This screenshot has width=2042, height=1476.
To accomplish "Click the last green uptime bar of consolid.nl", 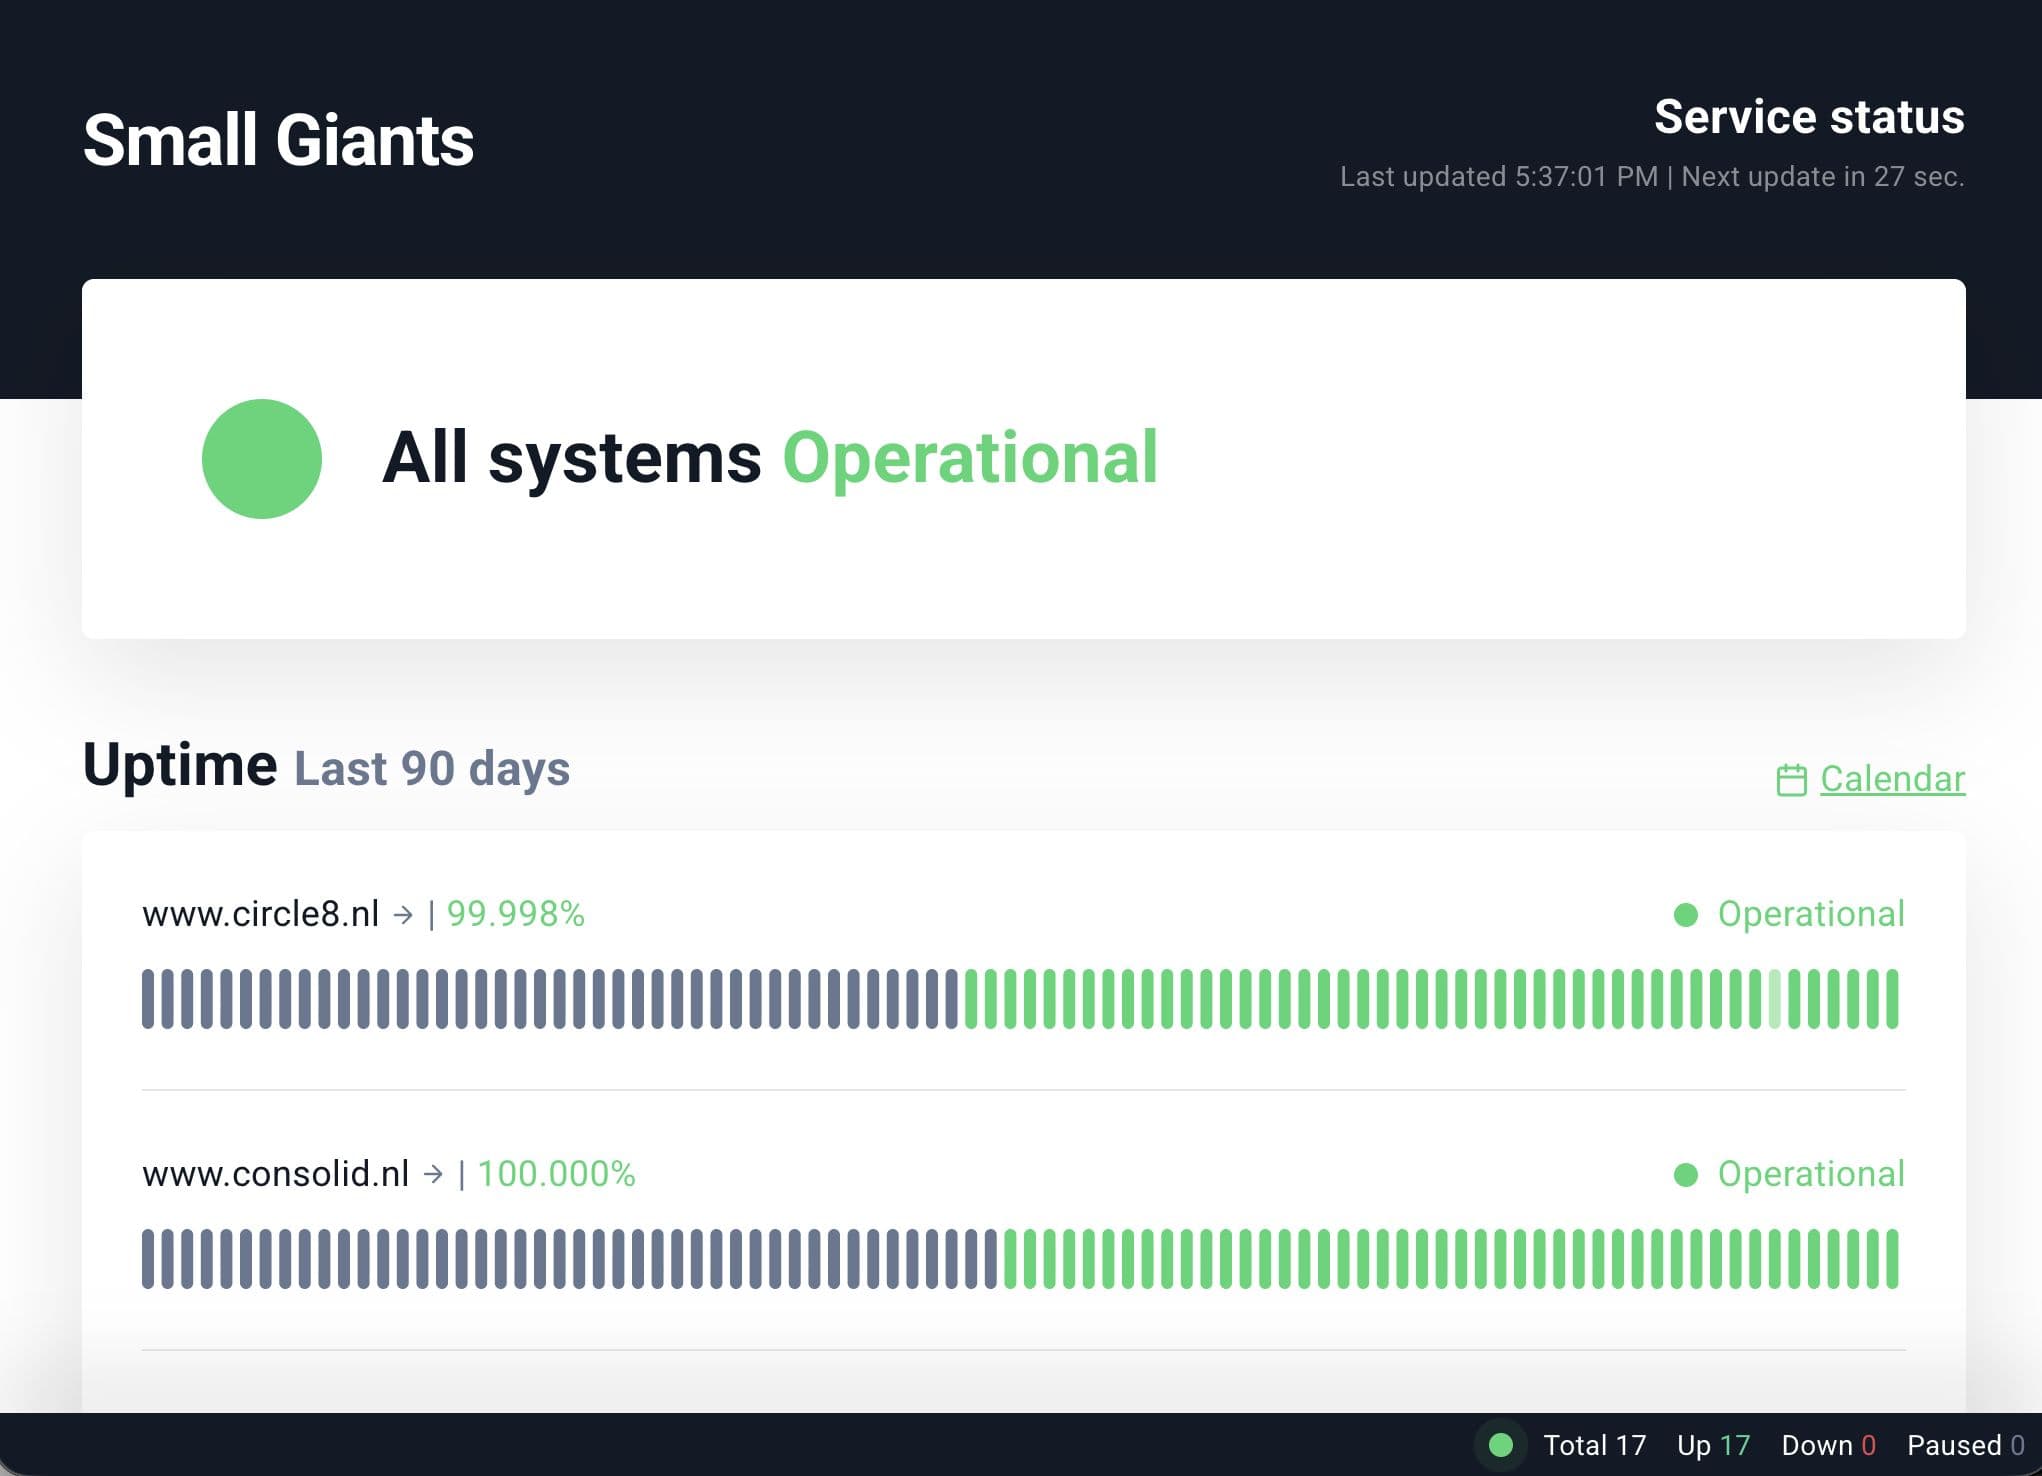I will click(x=1892, y=1259).
